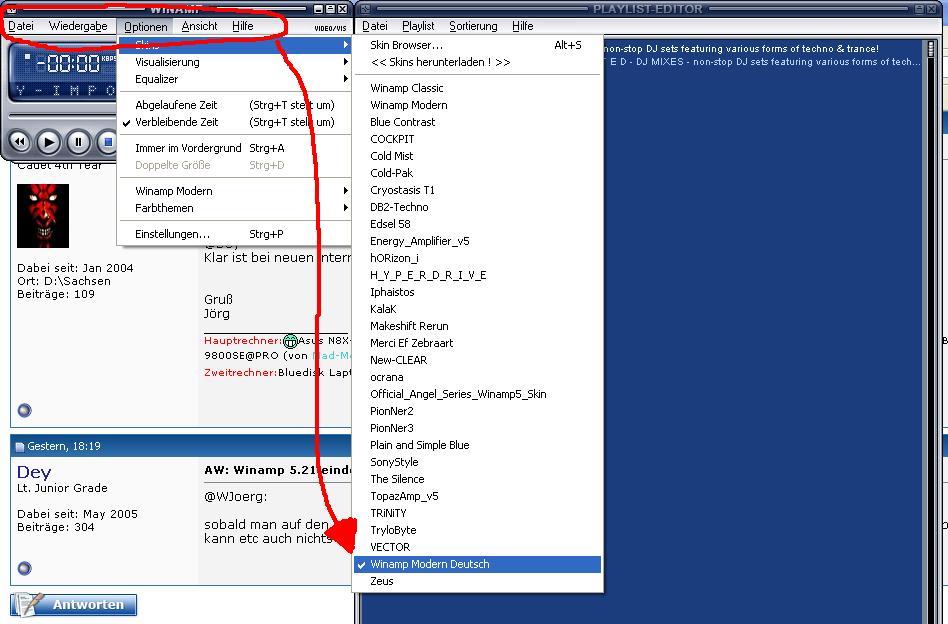Open the Sortierung menu in Playlist Editor
948x624 pixels.
pos(473,26)
